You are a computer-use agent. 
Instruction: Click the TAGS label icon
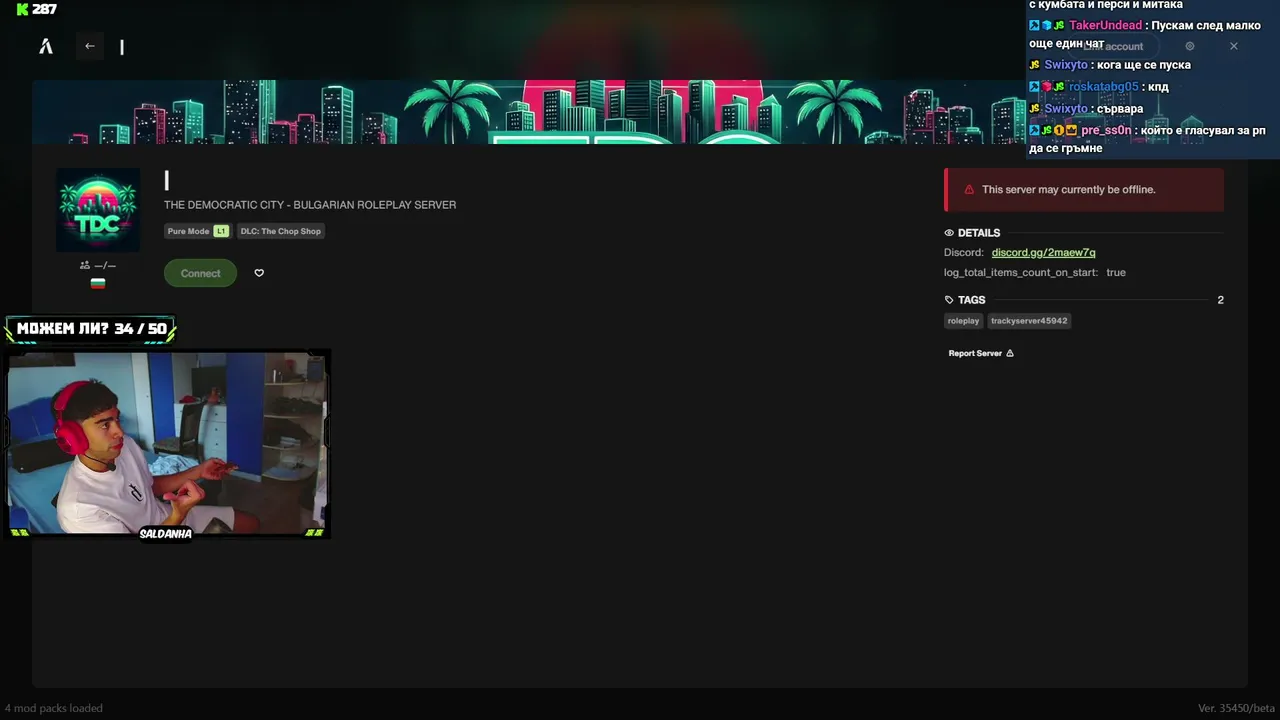[x=949, y=300]
